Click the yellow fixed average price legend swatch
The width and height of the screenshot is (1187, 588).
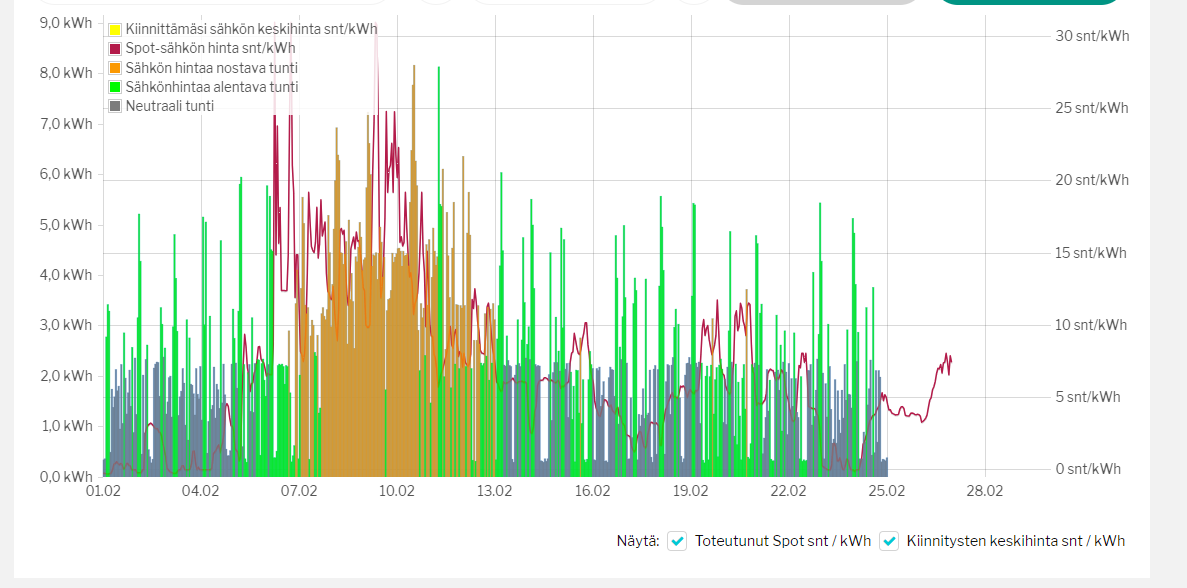click(x=115, y=30)
